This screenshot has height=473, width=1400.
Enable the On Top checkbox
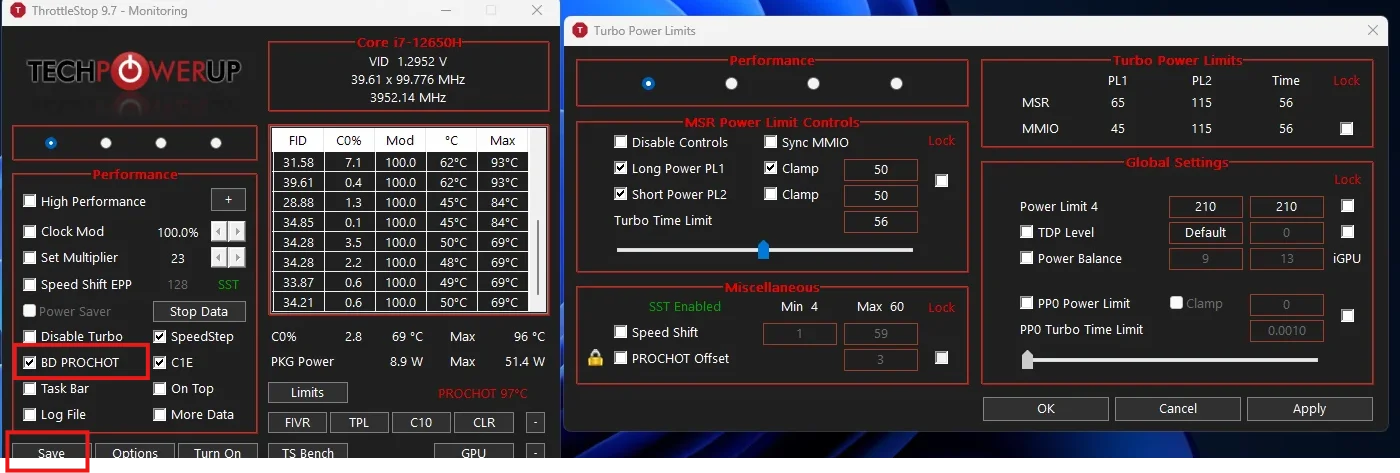(x=161, y=388)
